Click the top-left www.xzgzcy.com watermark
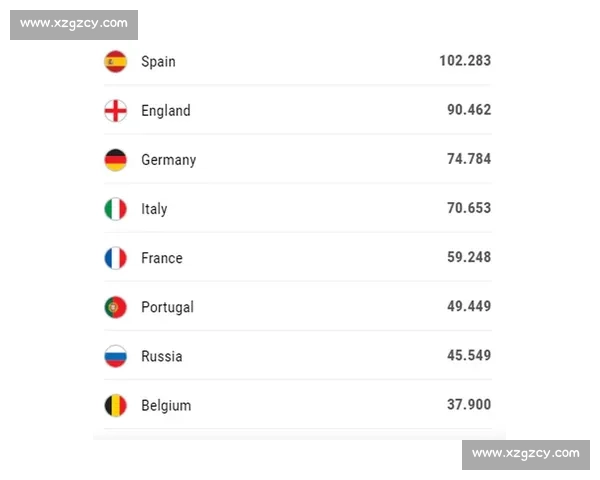Viewport: 600px width, 480px height. (75, 23)
